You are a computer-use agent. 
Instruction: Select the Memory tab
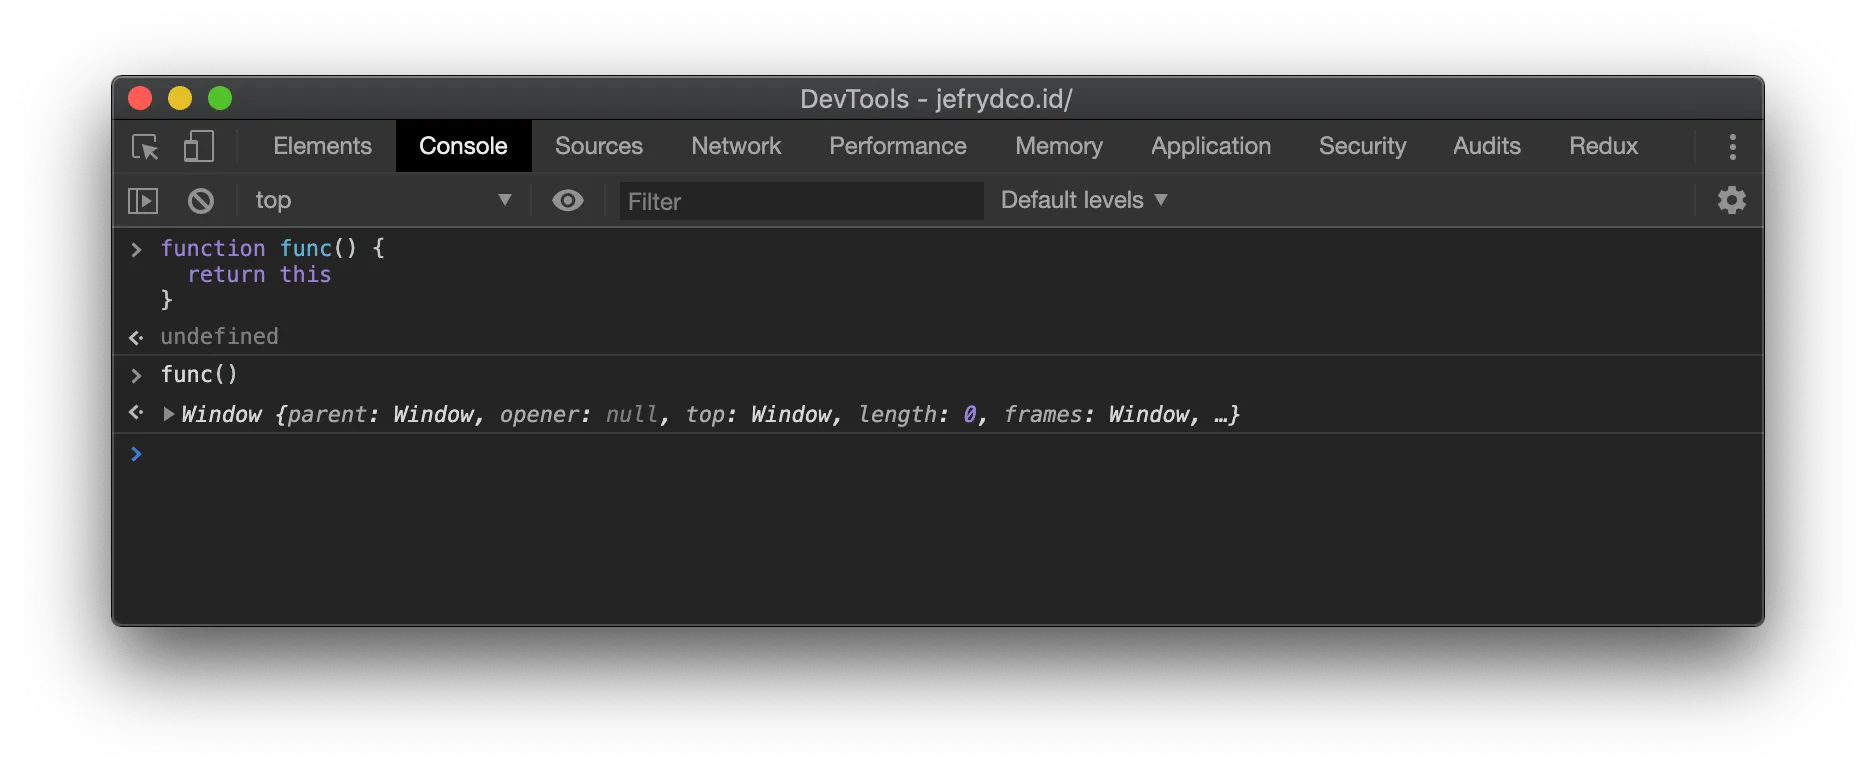(x=1058, y=146)
